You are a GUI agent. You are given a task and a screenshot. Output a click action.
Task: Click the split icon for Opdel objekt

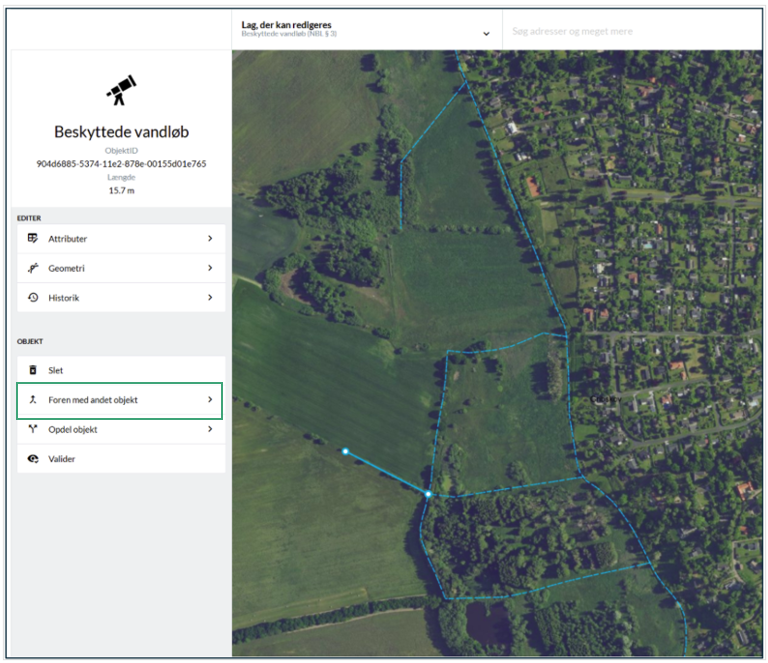click(x=33, y=429)
